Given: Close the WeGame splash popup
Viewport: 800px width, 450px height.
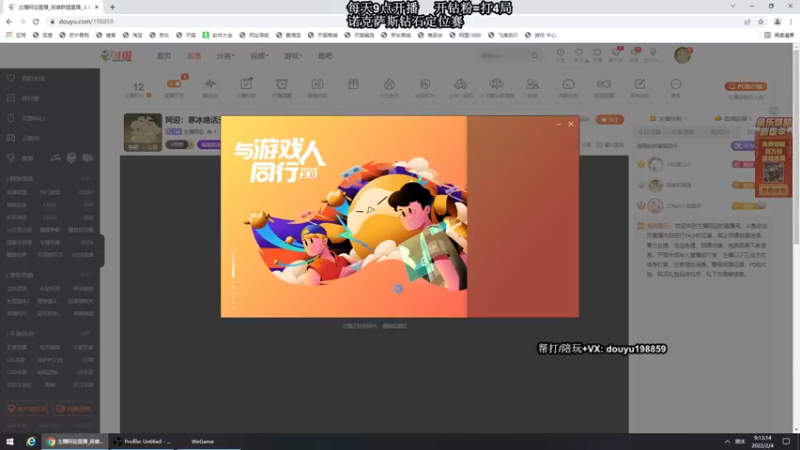Looking at the screenshot, I should pyautogui.click(x=571, y=124).
